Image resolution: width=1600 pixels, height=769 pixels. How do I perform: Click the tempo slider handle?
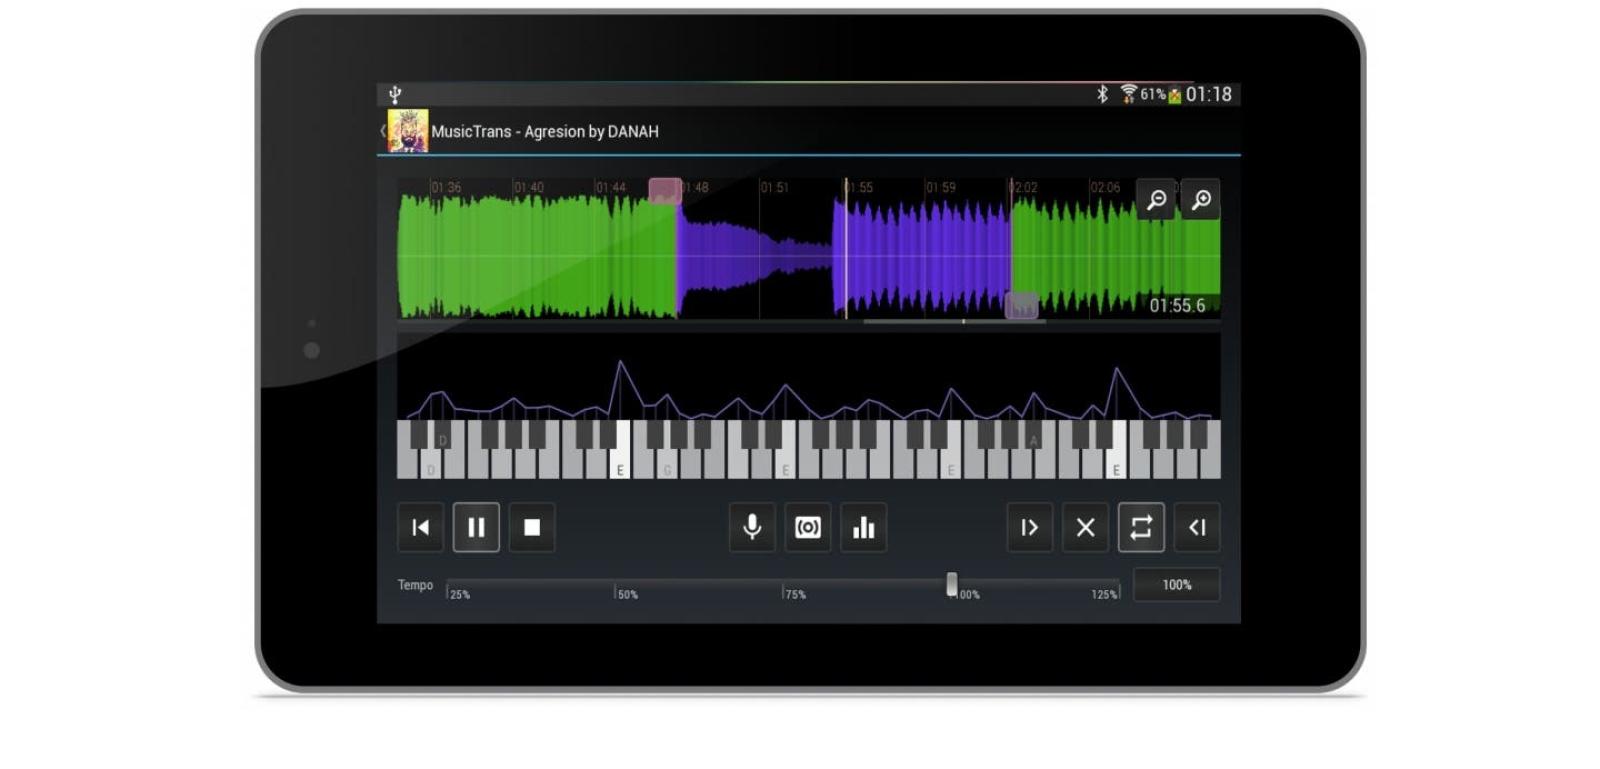coord(951,585)
